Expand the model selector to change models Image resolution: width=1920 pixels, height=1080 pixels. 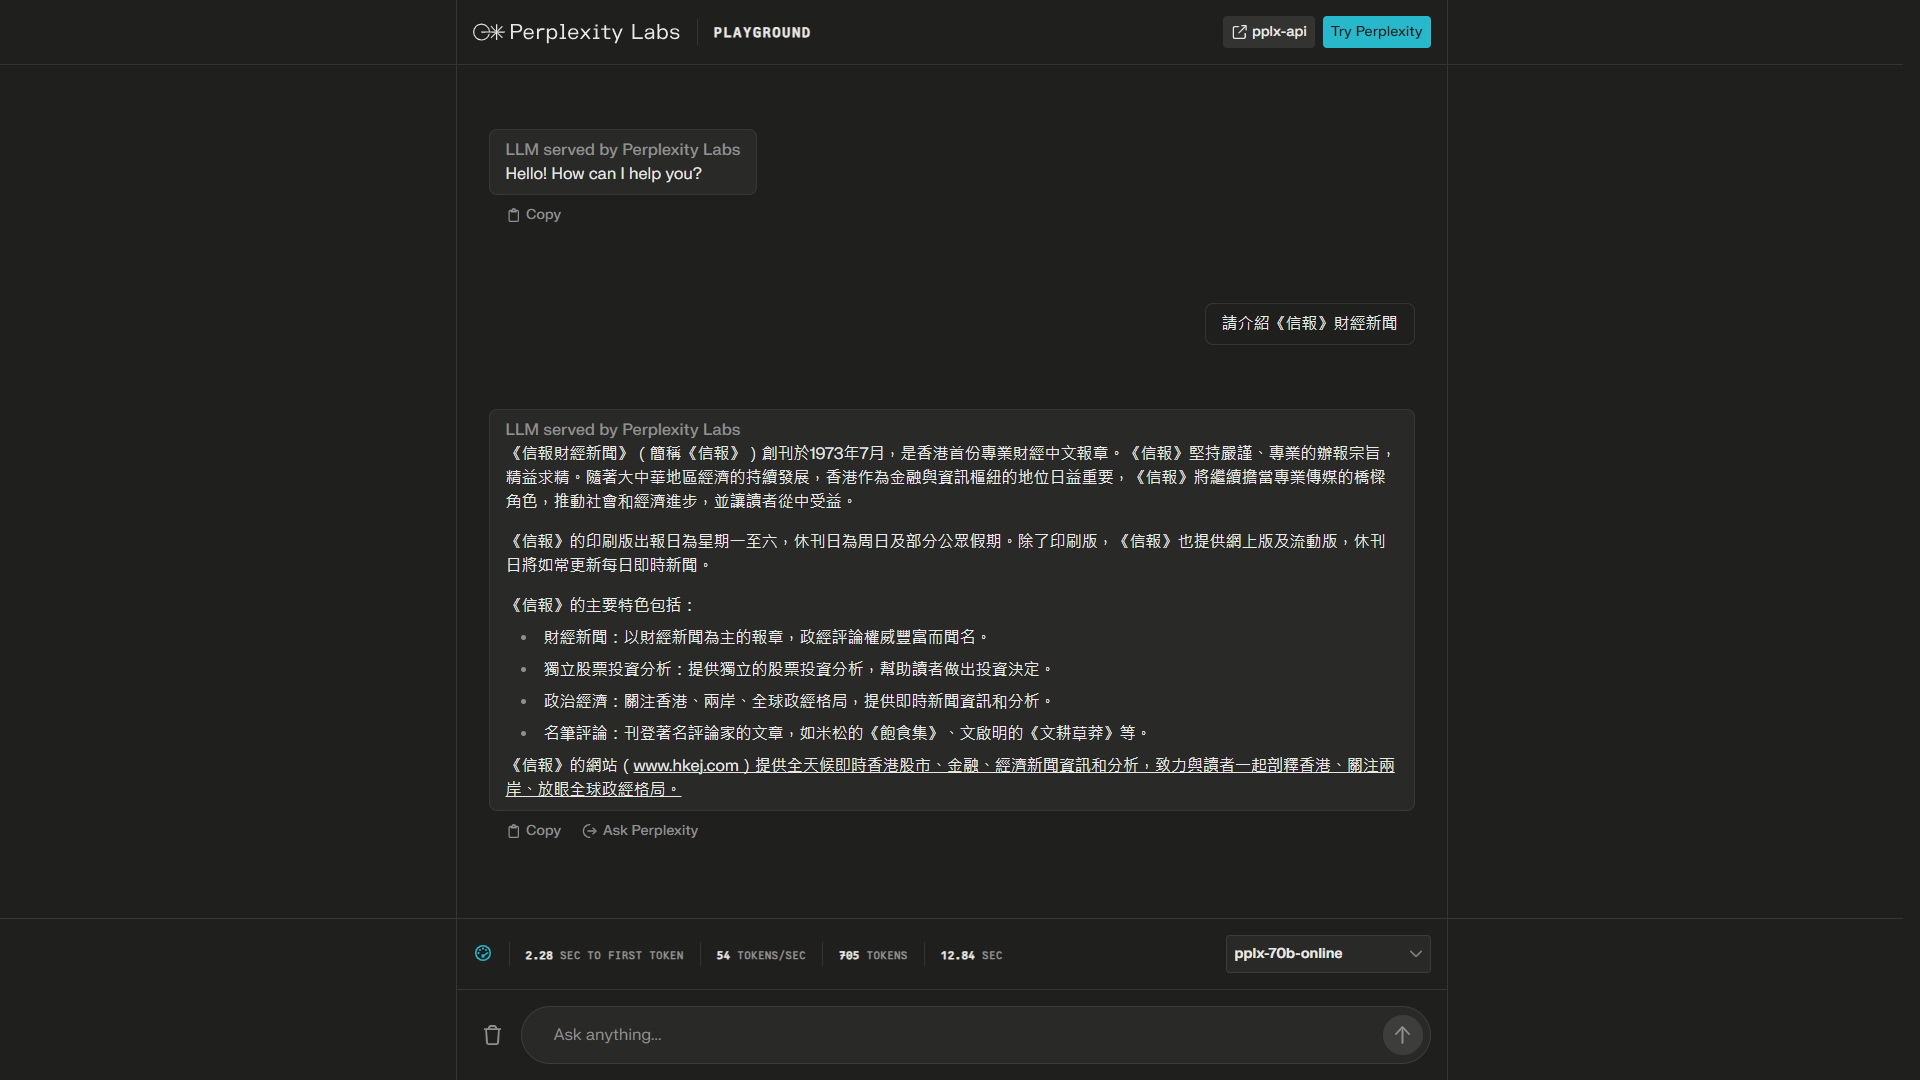tap(1327, 953)
